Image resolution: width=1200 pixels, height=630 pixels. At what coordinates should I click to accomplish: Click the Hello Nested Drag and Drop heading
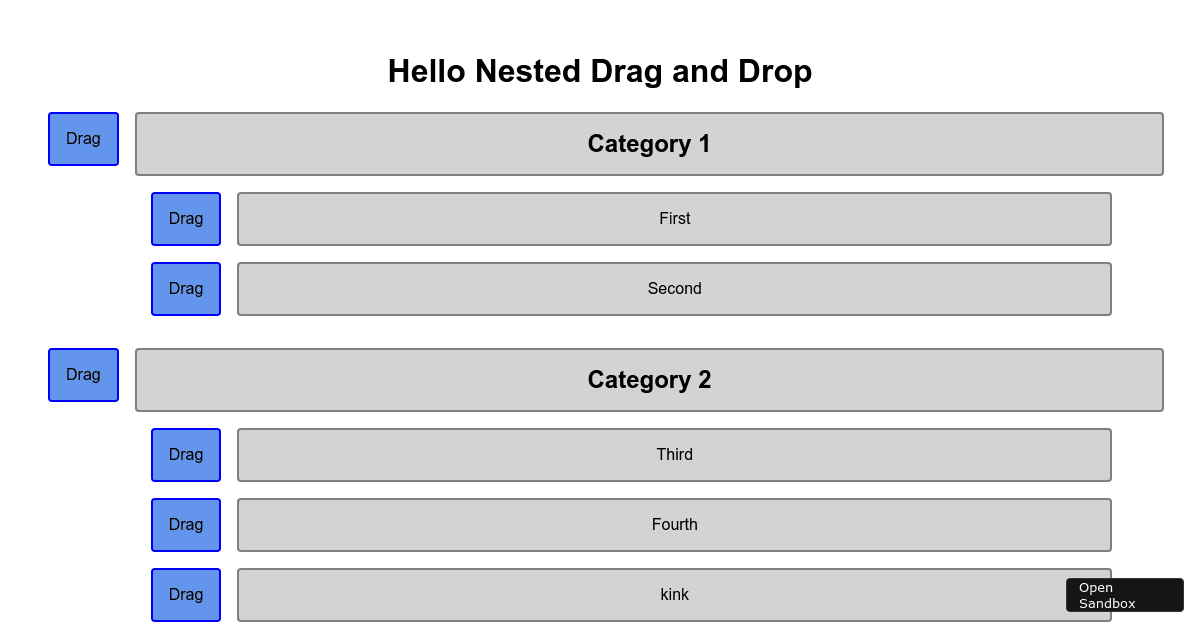600,71
